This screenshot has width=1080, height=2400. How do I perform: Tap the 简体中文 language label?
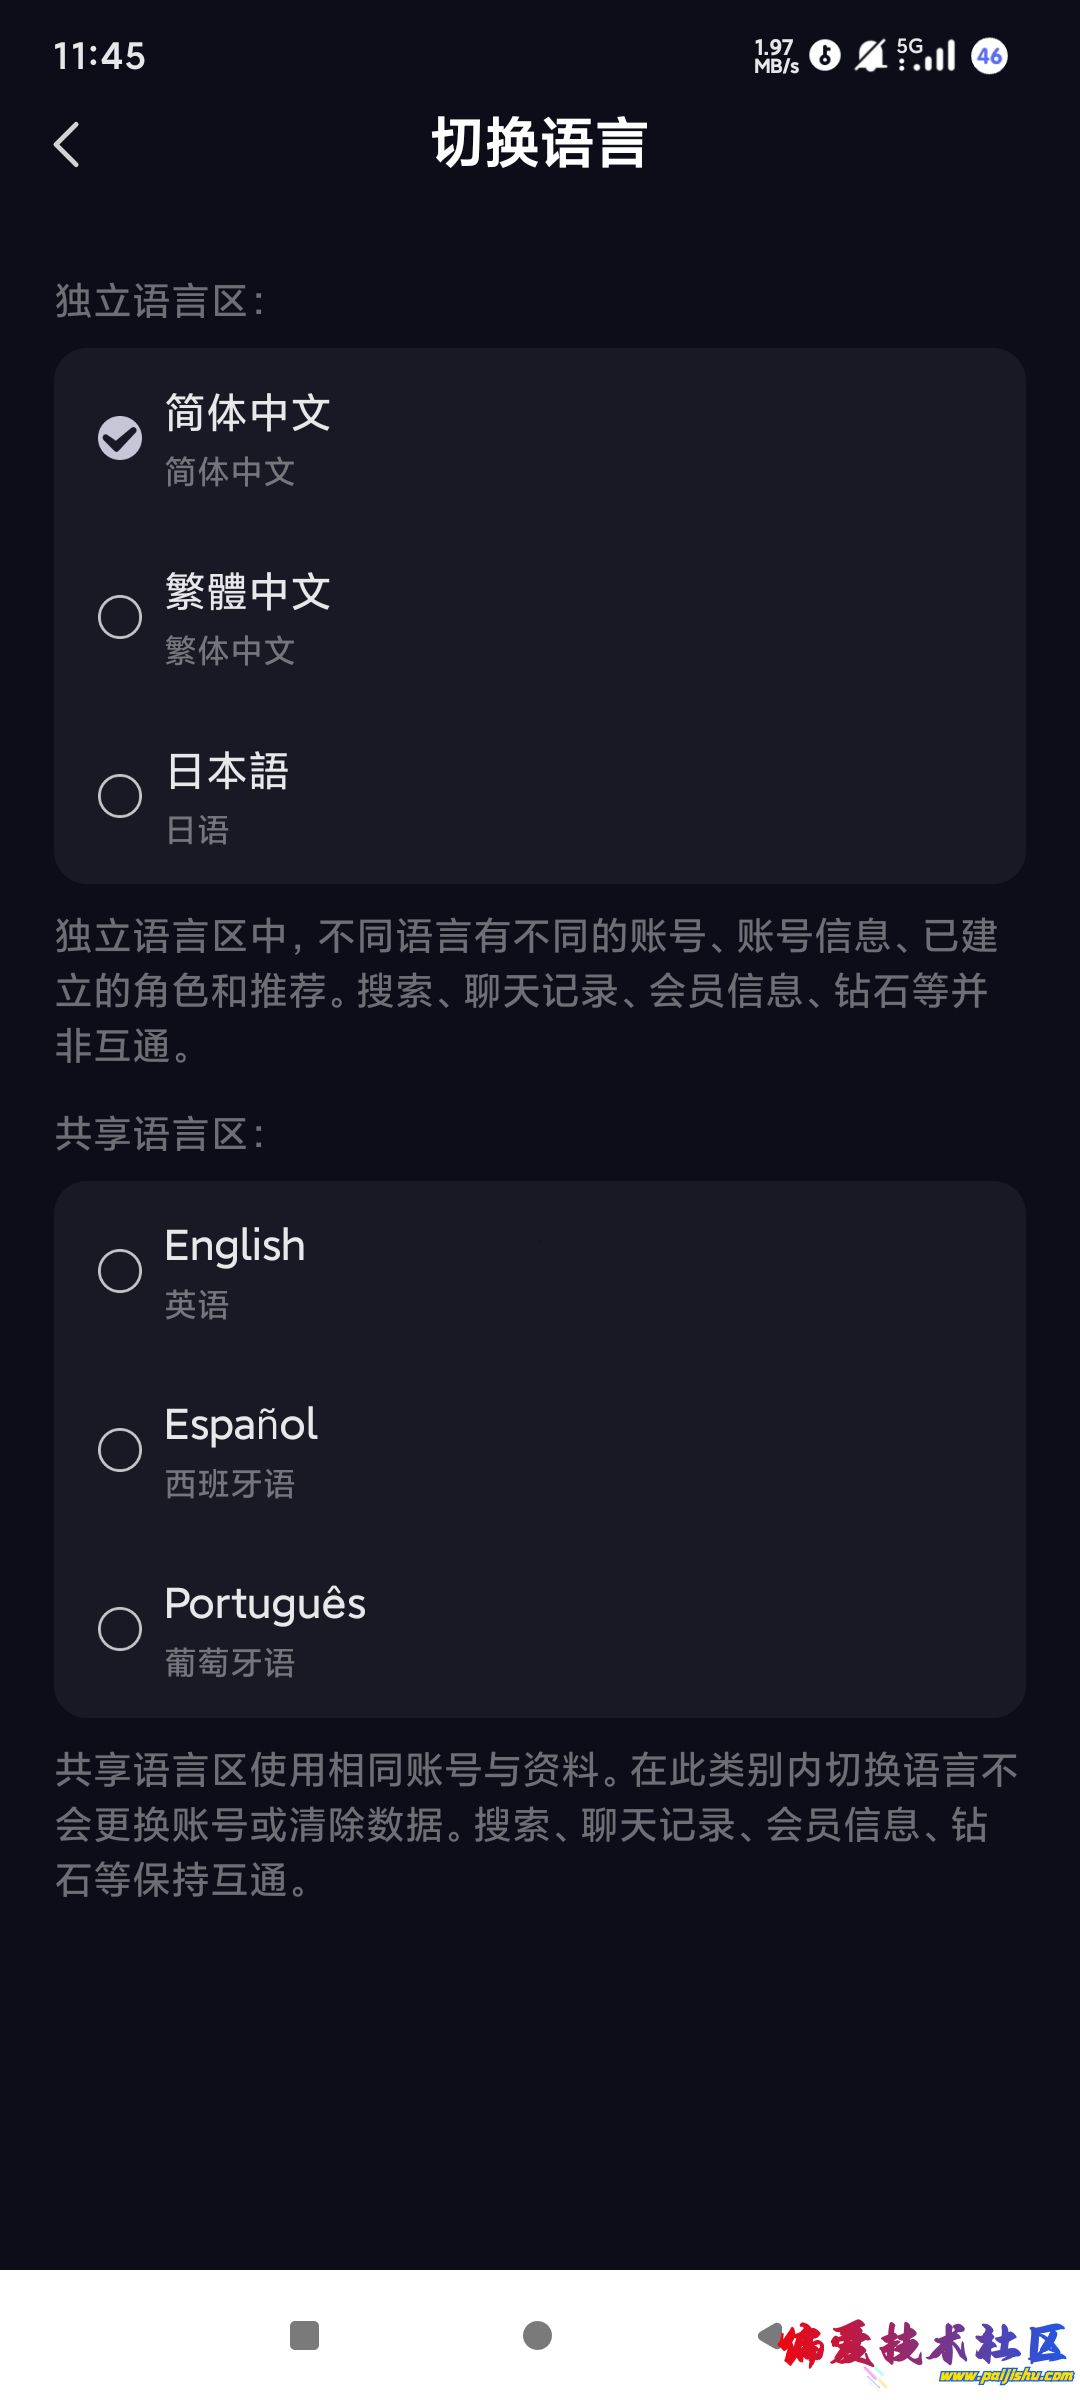pos(248,414)
